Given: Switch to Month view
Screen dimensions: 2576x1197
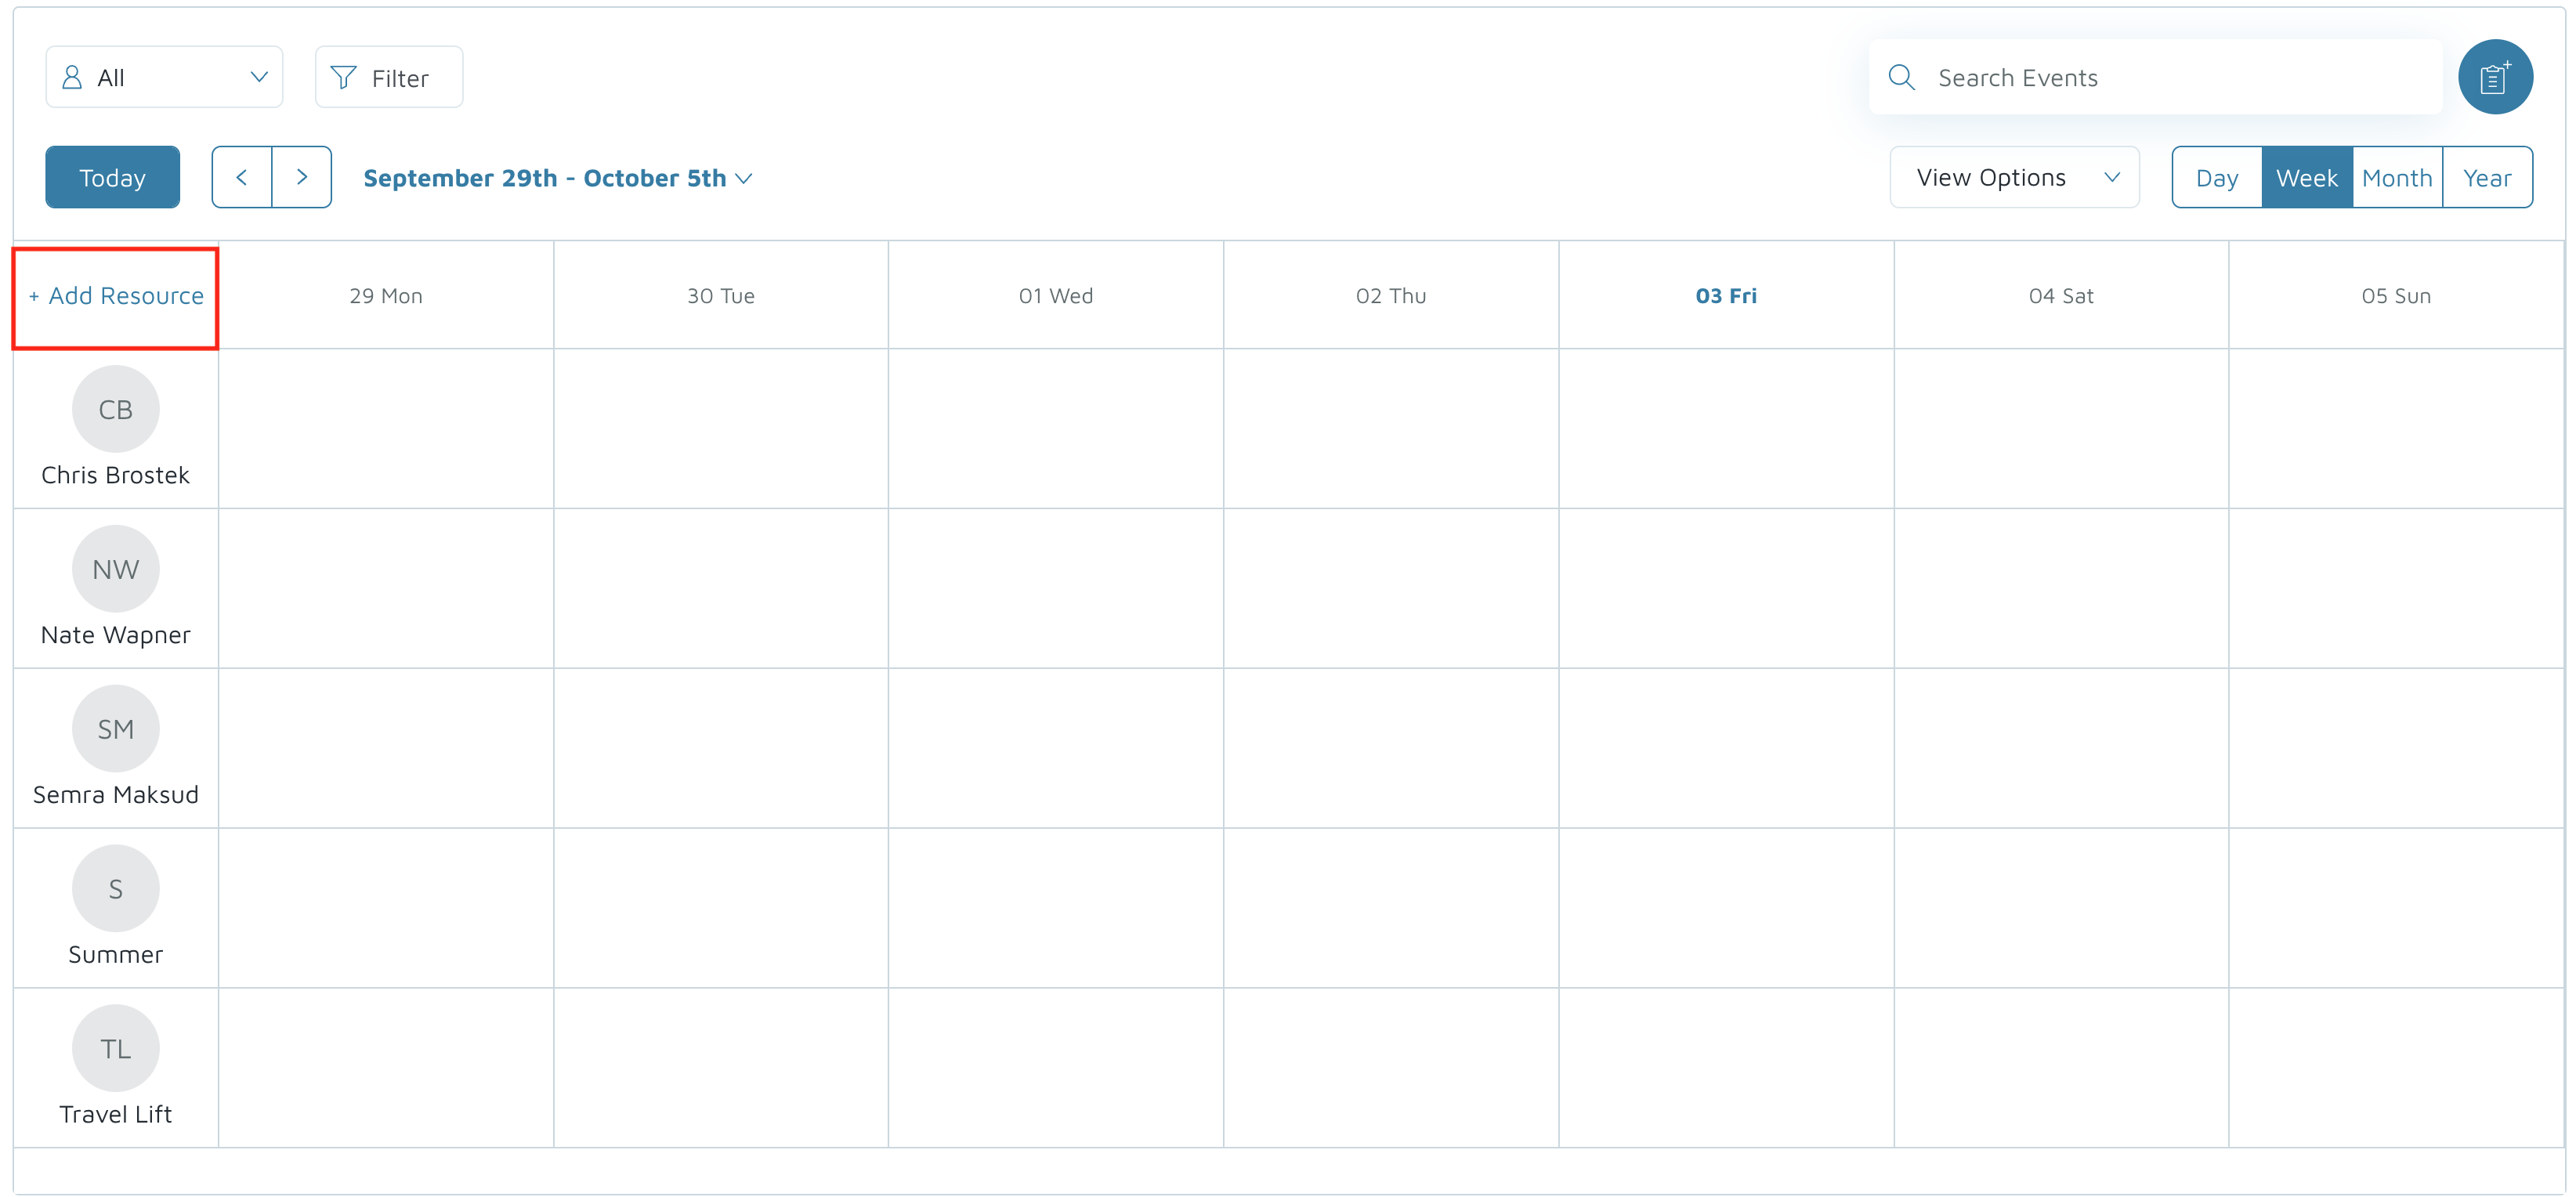Looking at the screenshot, I should [2396, 178].
